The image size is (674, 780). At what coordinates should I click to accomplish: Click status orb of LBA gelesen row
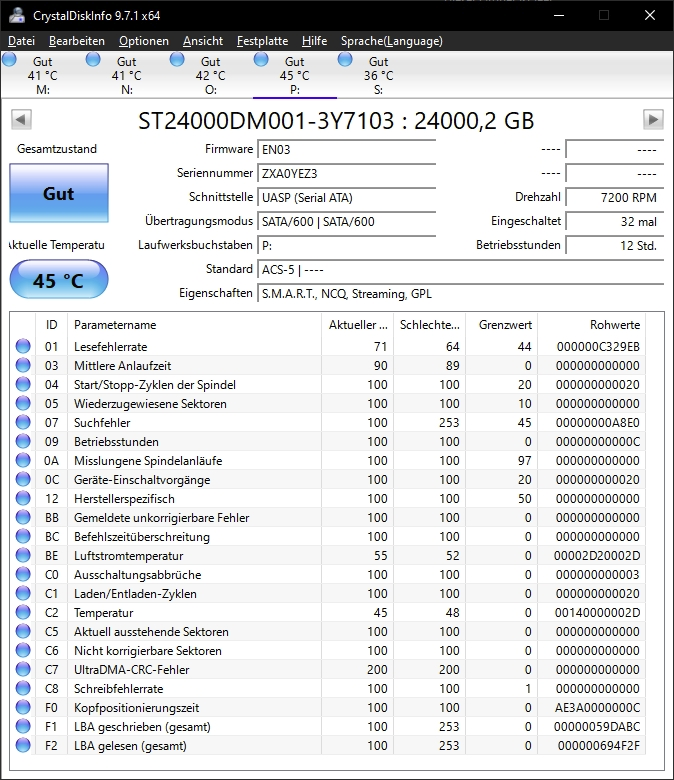pos(23,745)
